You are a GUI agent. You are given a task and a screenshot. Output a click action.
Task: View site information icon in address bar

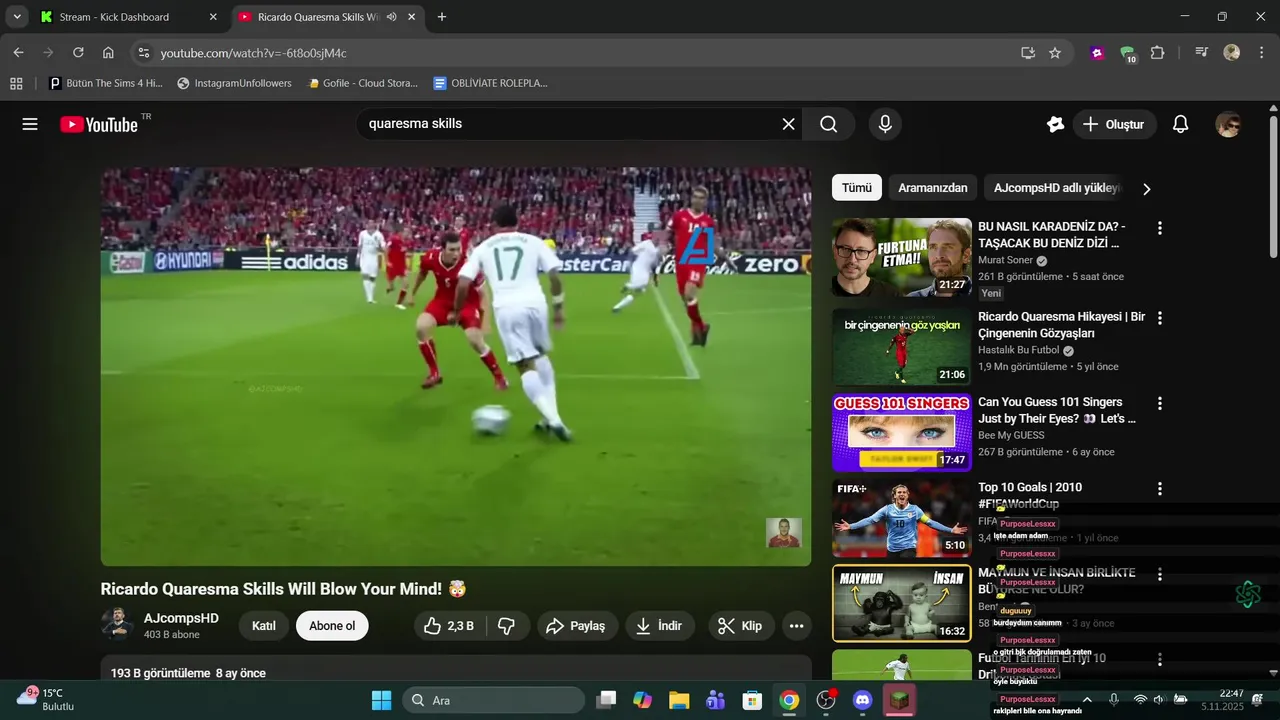point(143,53)
